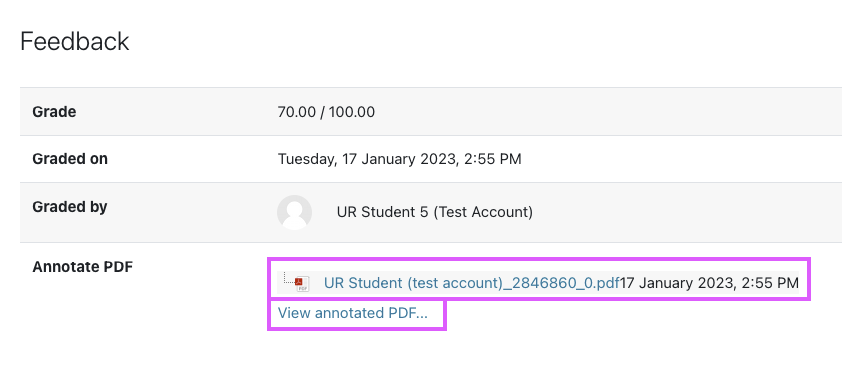This screenshot has width=842, height=368.
Task: Click the grader's grey avatar icon
Action: tap(294, 212)
